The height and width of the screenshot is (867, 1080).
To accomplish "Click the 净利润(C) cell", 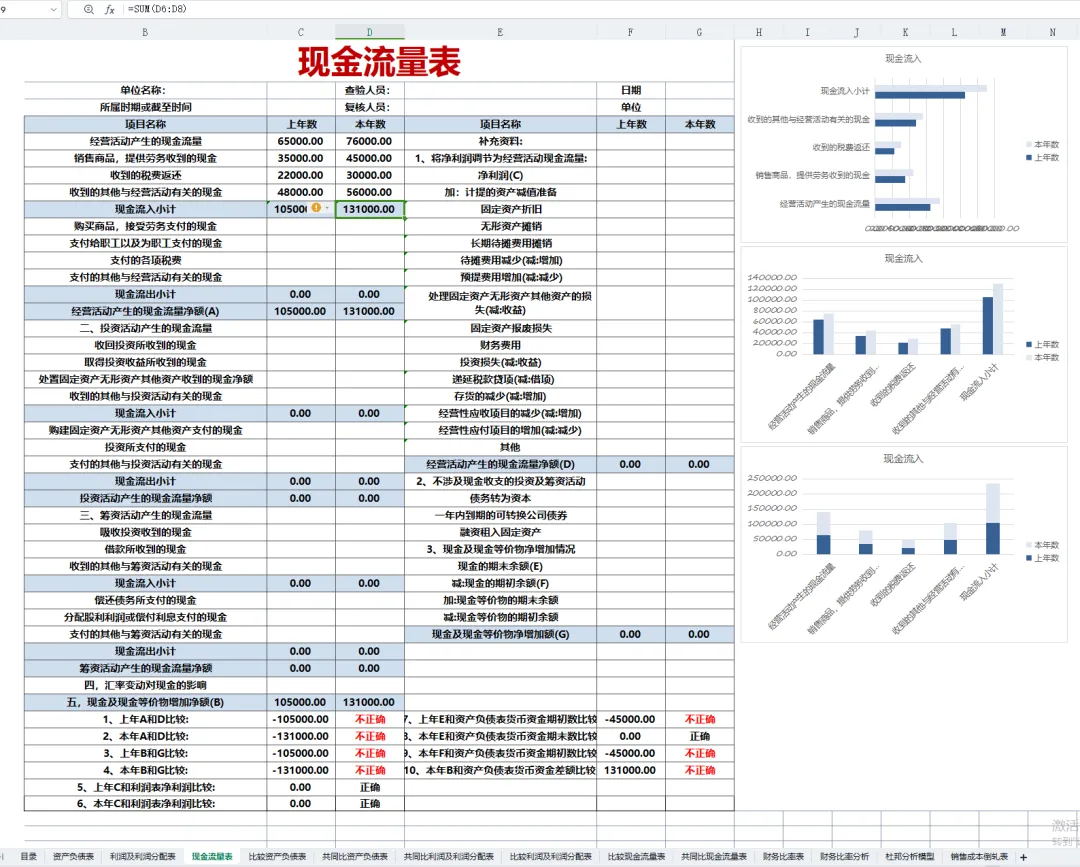I will pos(500,176).
